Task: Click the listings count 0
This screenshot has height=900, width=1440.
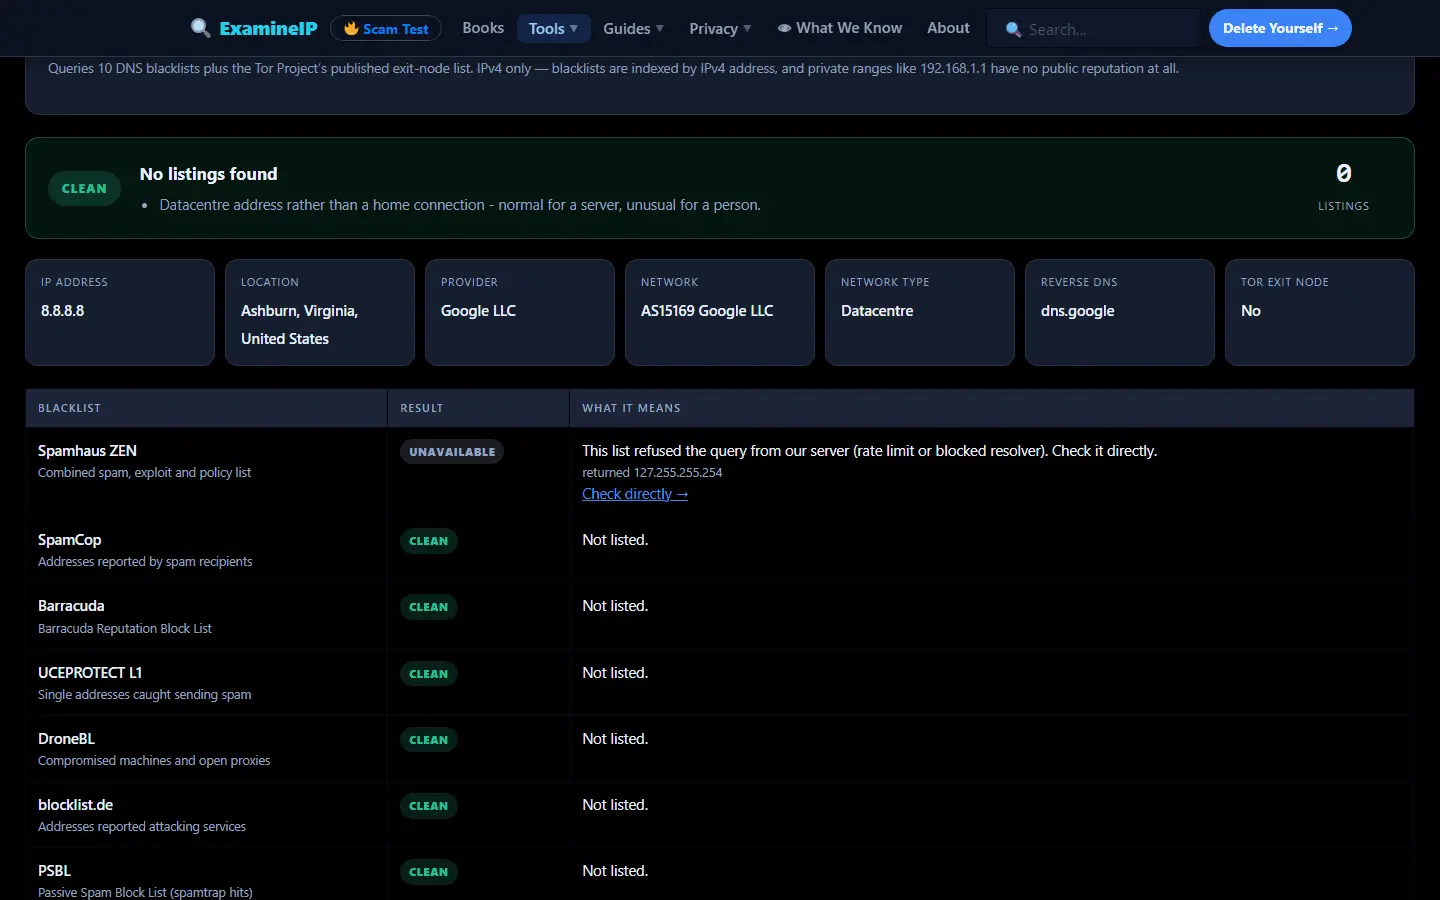Action: 1344,173
